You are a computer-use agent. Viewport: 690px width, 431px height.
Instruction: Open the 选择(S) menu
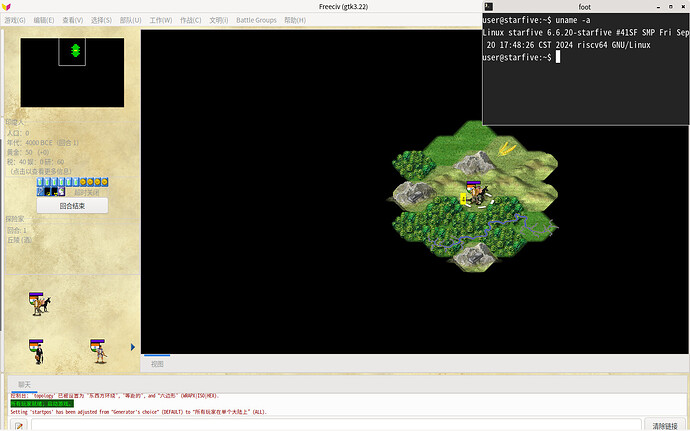click(101, 20)
